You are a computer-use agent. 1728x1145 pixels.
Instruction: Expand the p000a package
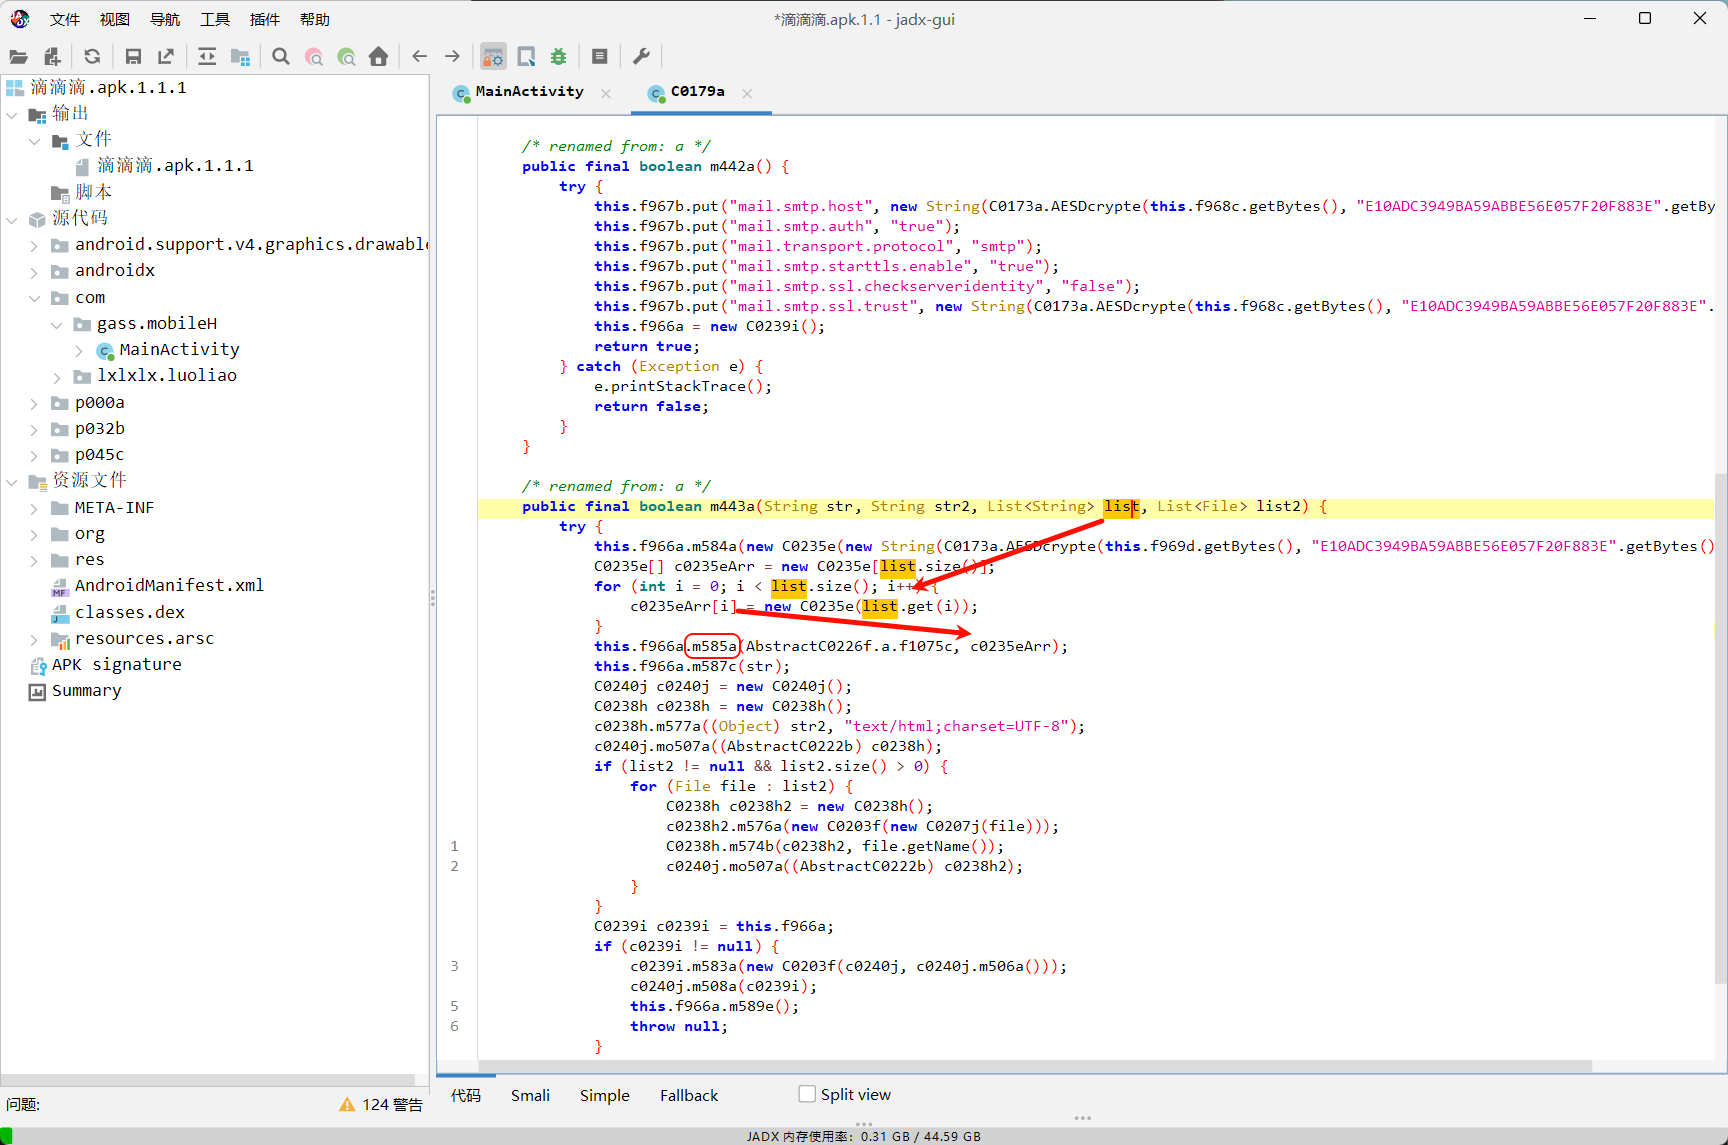34,404
